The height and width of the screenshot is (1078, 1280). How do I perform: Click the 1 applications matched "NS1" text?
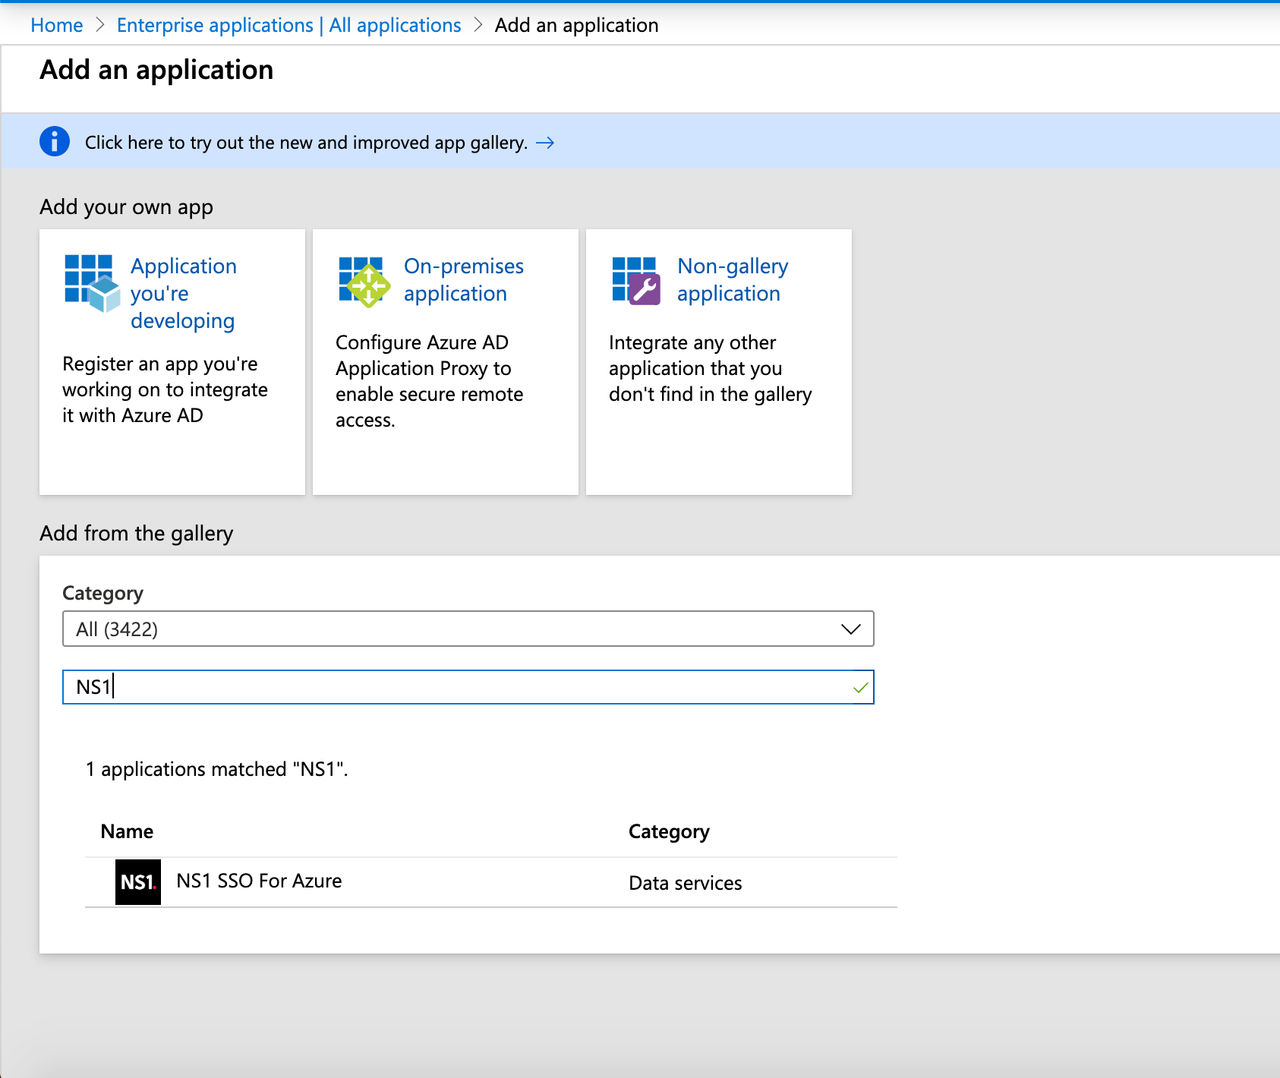point(217,769)
